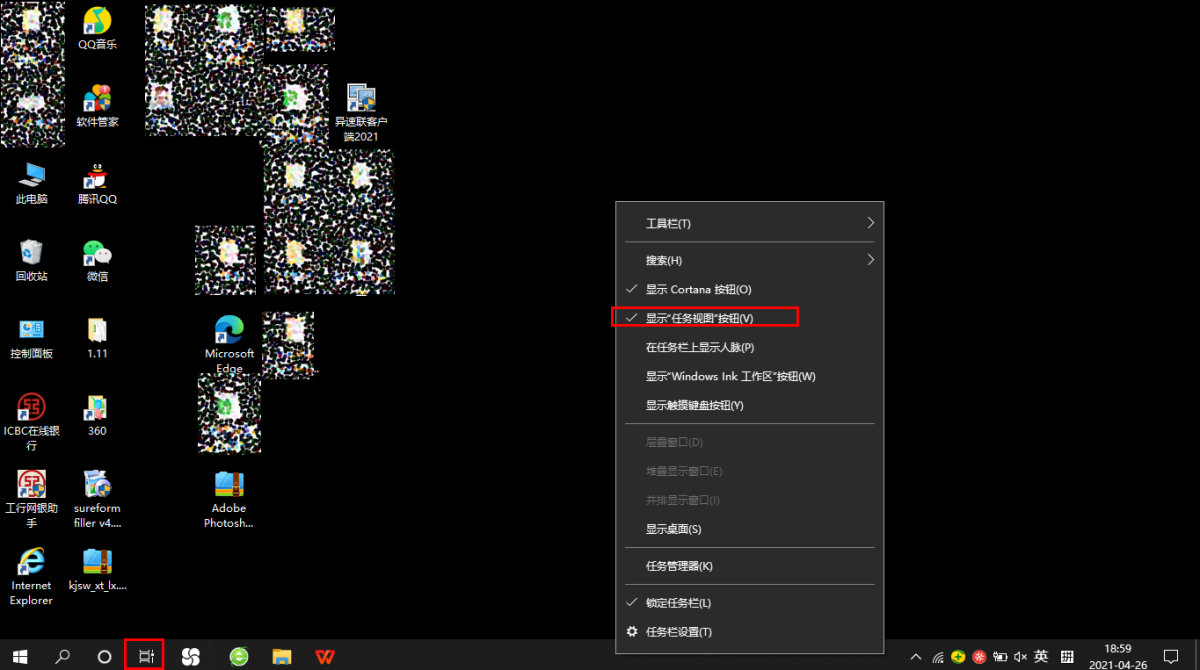
Task: Choose 任务管理器 from context menu
Action: 679,566
